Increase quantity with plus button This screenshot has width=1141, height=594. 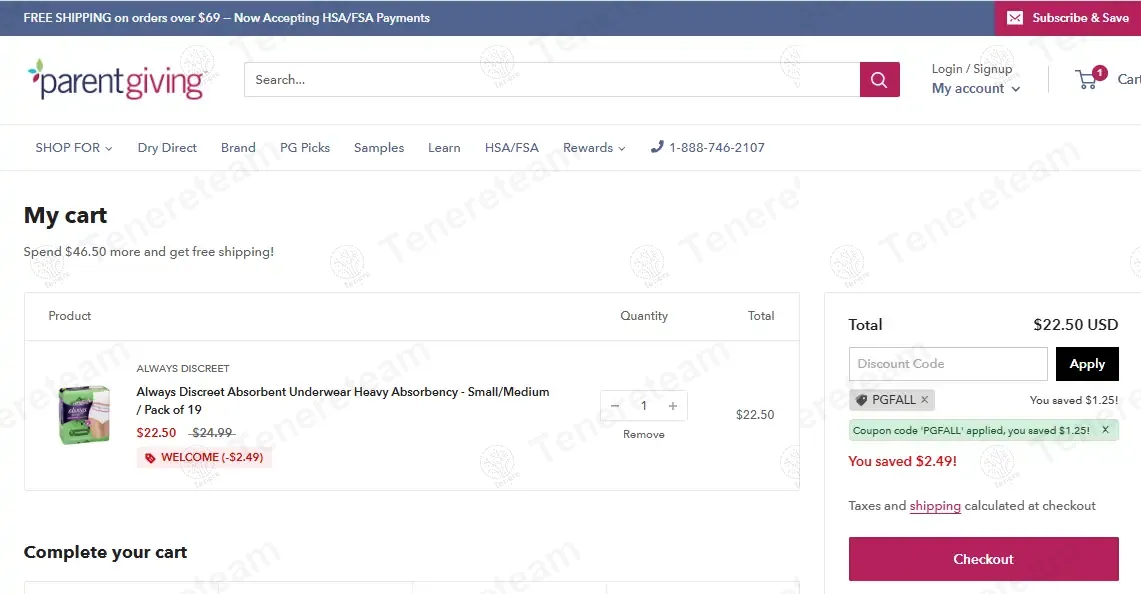pos(673,406)
